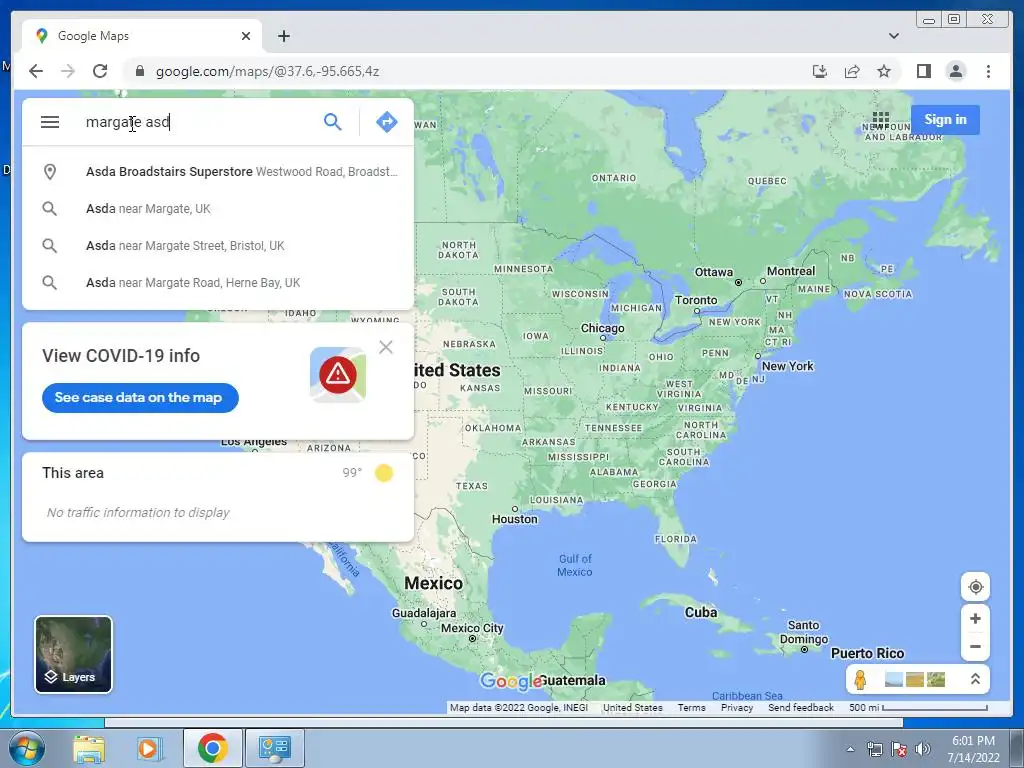Image resolution: width=1024 pixels, height=768 pixels.
Task: Choose Asda near Margate Road, Herne Bay
Action: point(218,283)
